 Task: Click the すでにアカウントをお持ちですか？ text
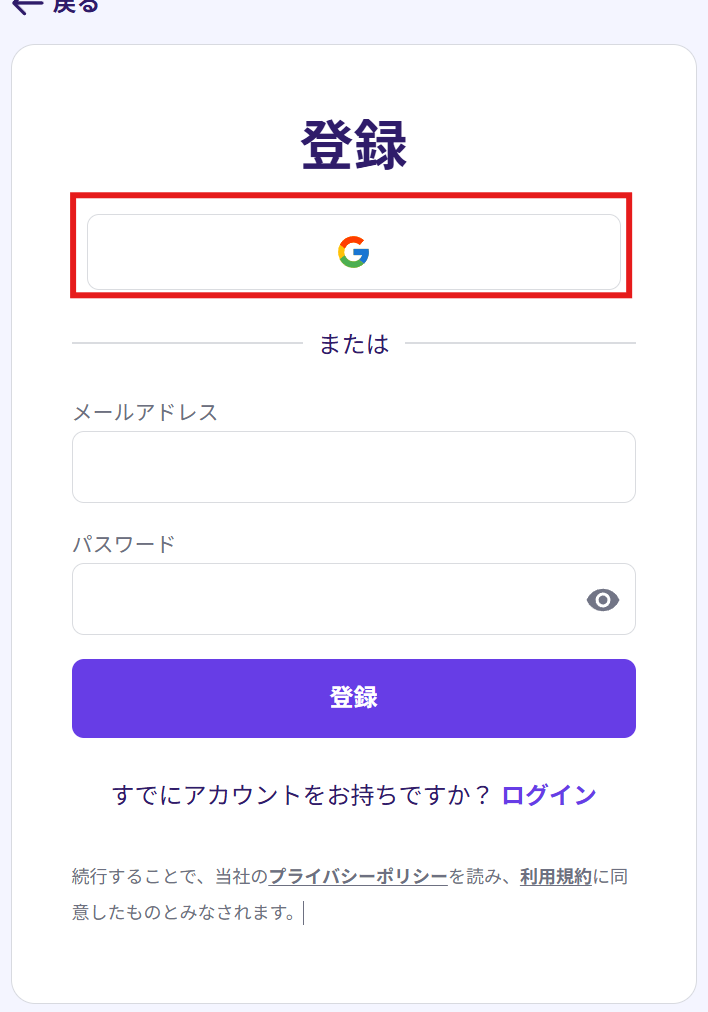point(301,795)
